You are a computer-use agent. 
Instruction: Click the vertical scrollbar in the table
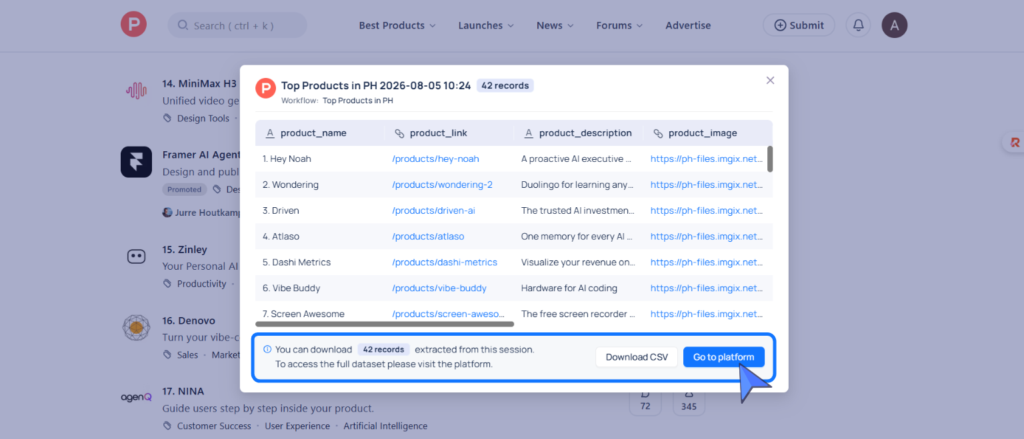pyautogui.click(x=770, y=159)
